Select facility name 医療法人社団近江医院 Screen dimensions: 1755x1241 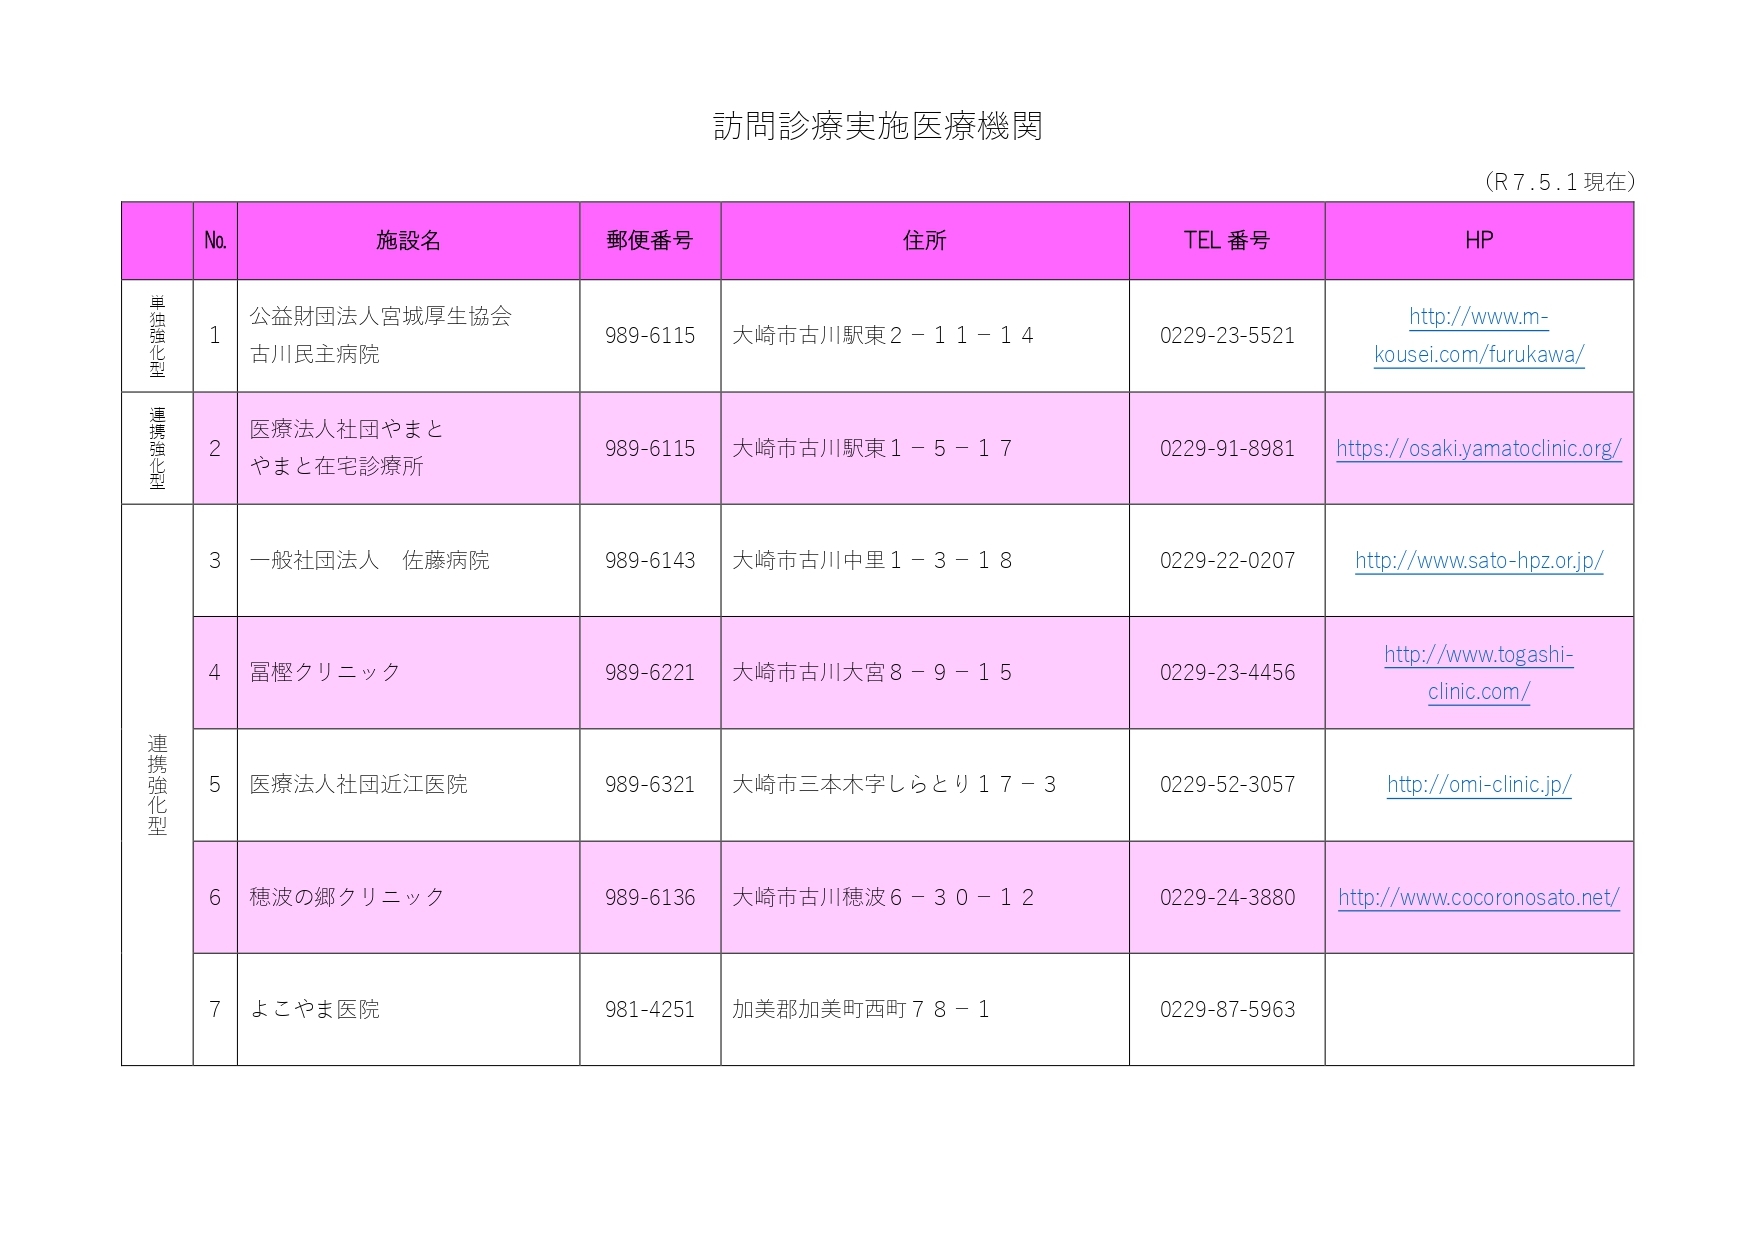point(359,784)
